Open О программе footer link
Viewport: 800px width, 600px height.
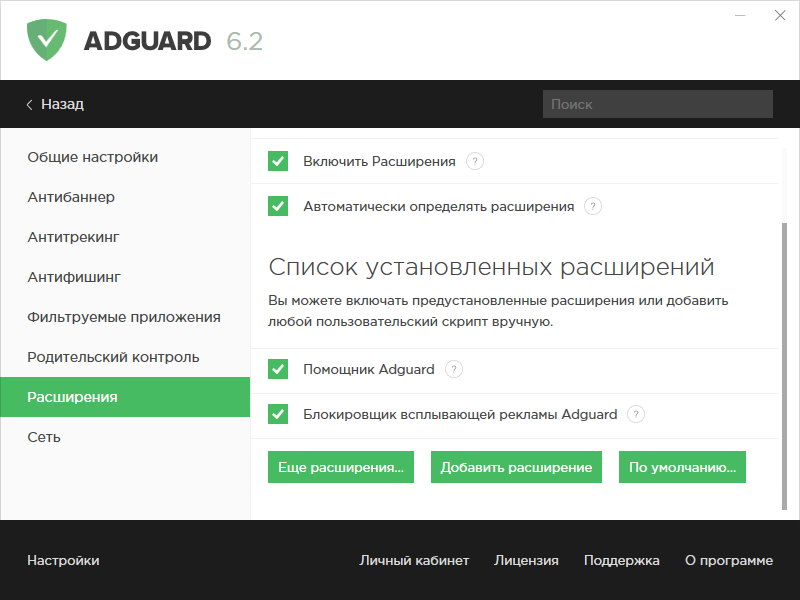729,560
